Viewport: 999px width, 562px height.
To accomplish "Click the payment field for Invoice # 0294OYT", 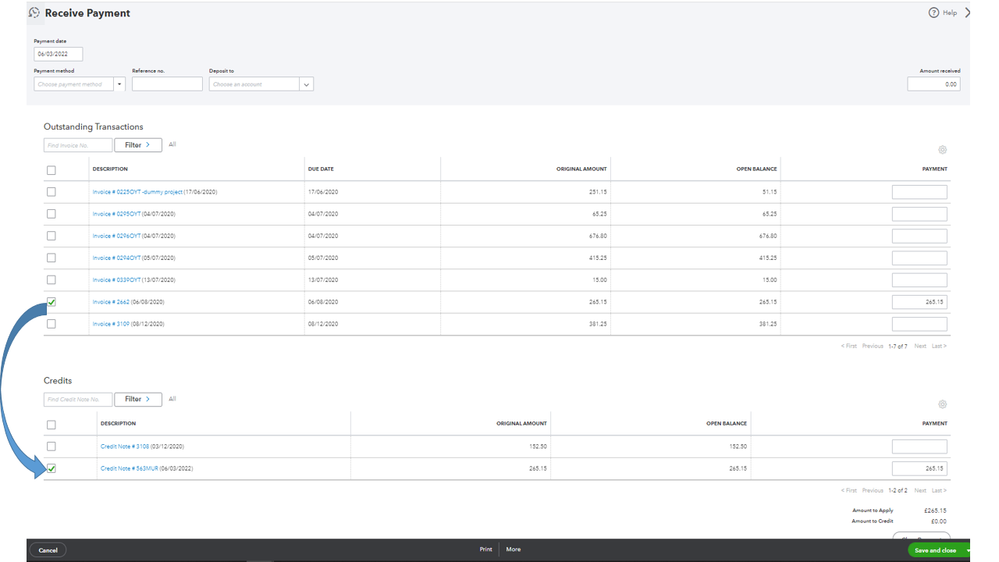I will (x=919, y=258).
